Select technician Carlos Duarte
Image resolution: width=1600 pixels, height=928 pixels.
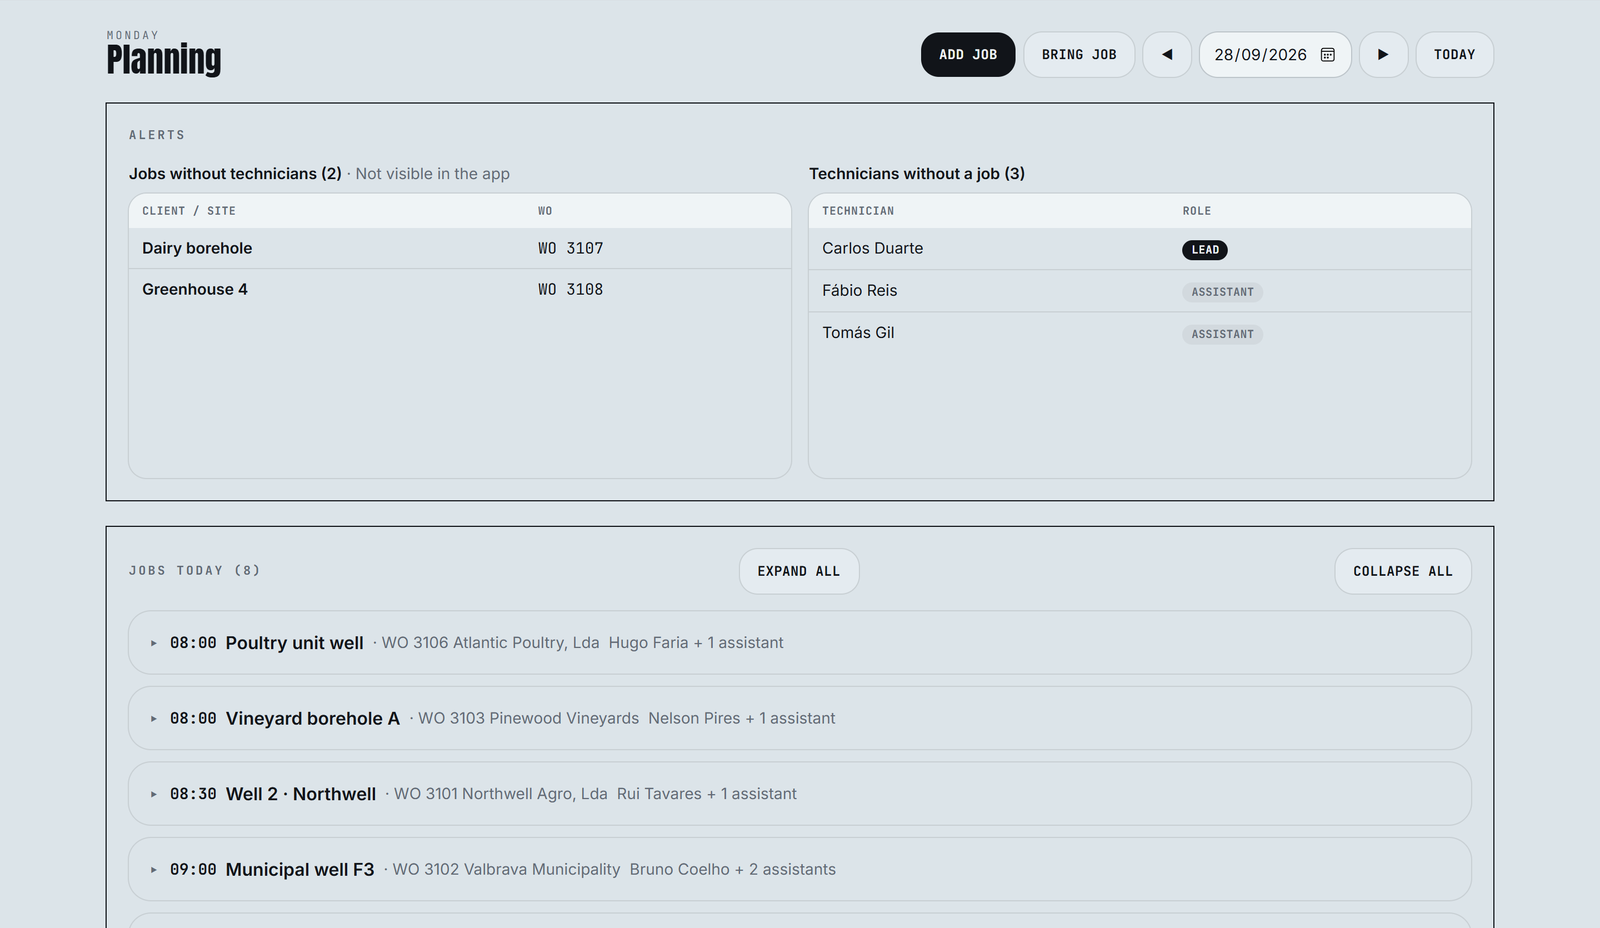(873, 248)
